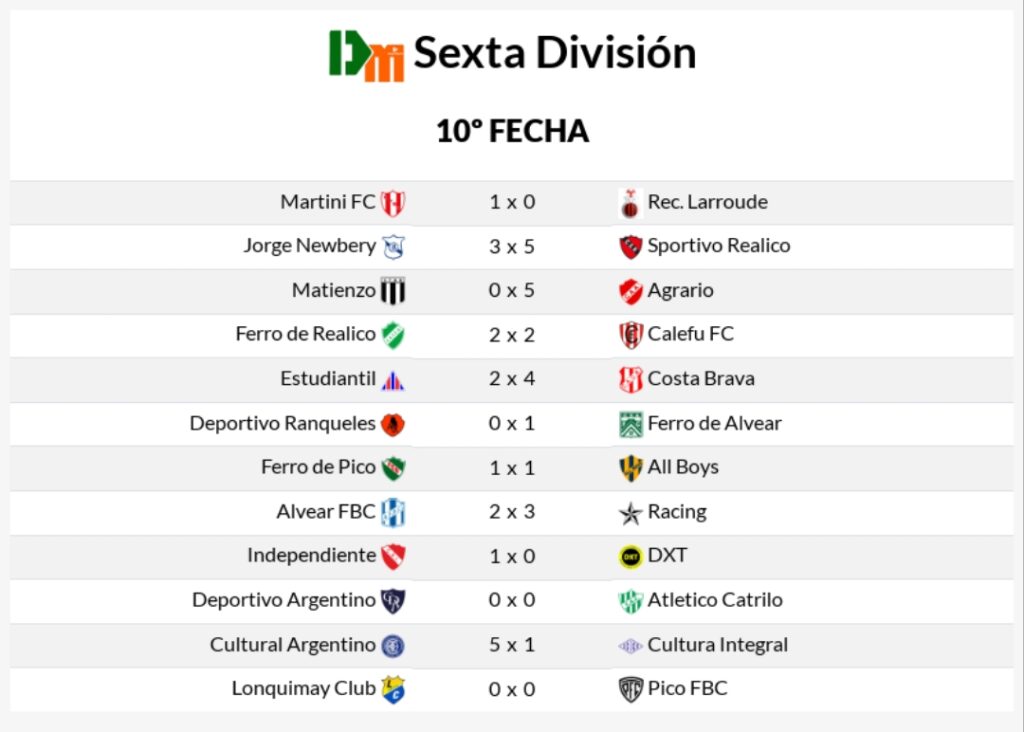1024x732 pixels.
Task: Click the Deportivo Ranqueles orange crest
Action: point(393,424)
